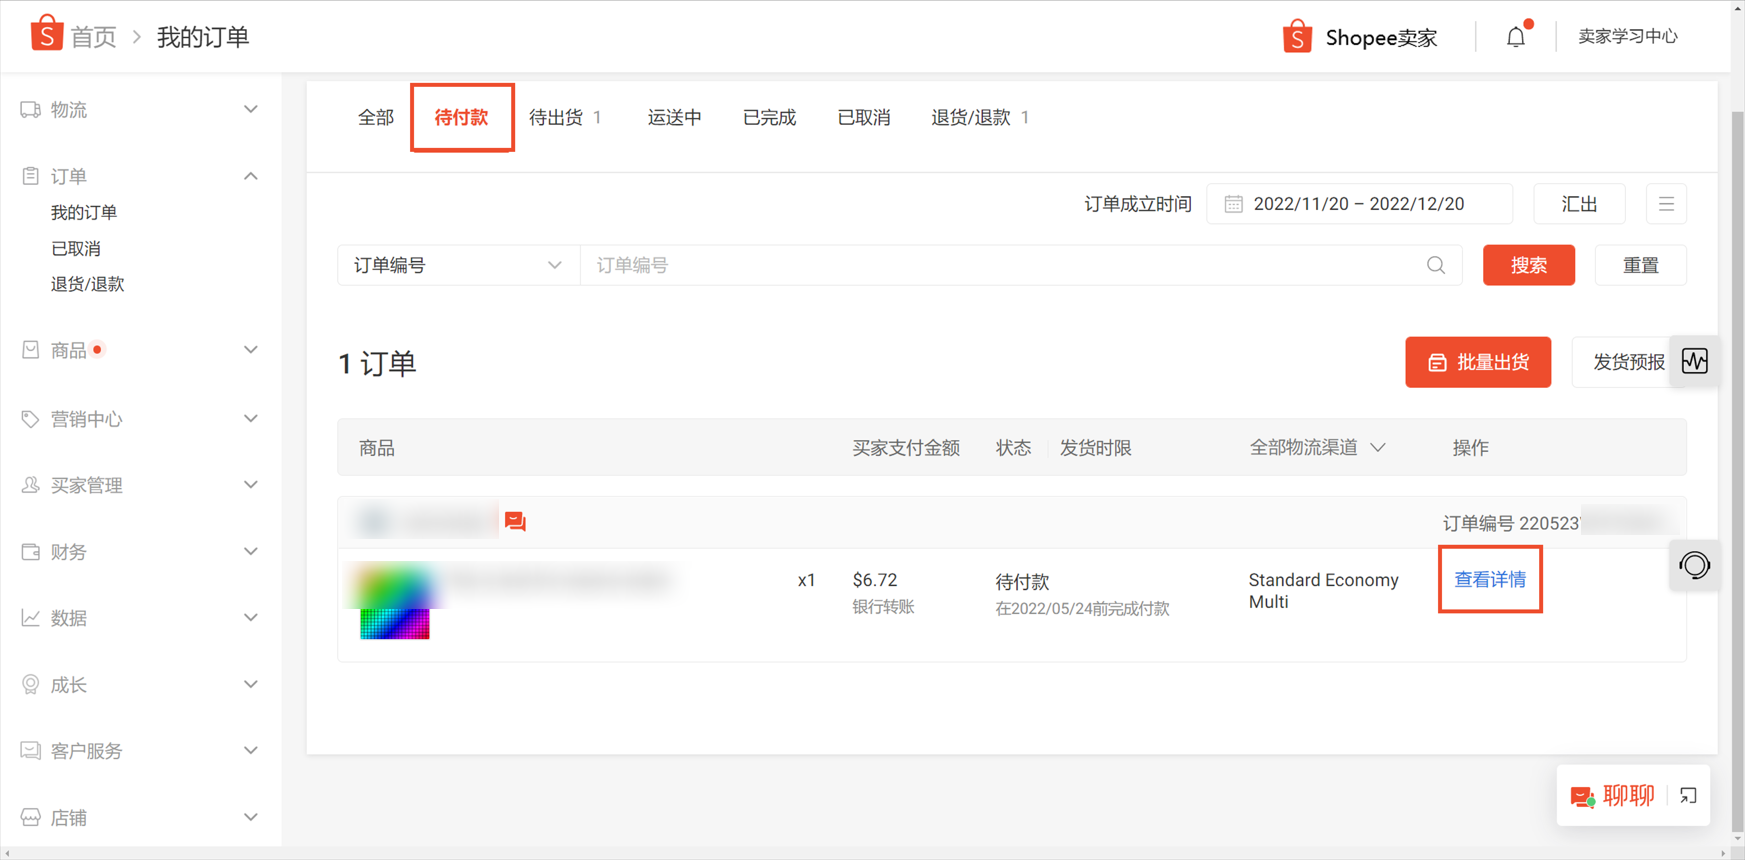Viewport: 1745px width, 860px height.
Task: Open the list menu icon beside 汇出
Action: point(1666,204)
